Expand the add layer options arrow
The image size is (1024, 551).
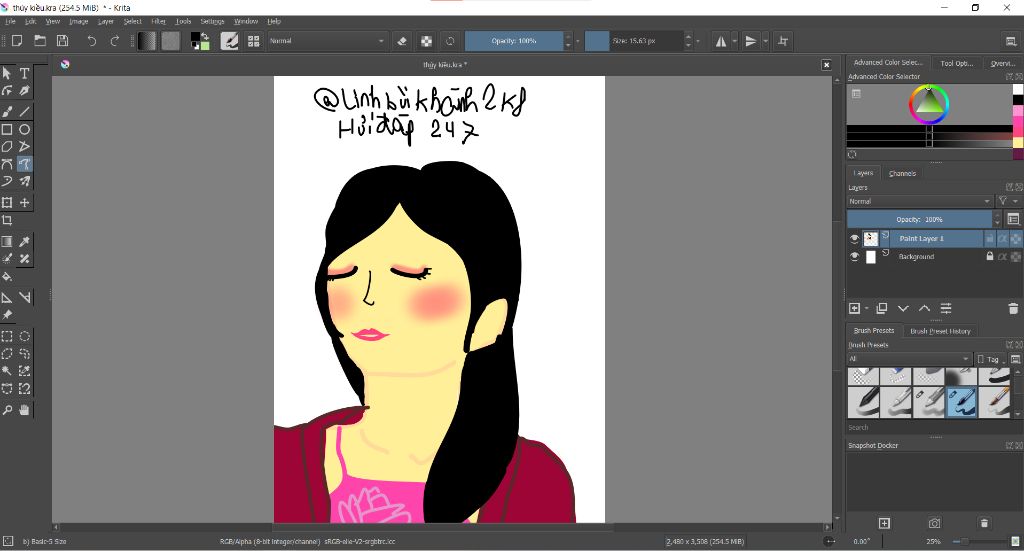click(867, 308)
